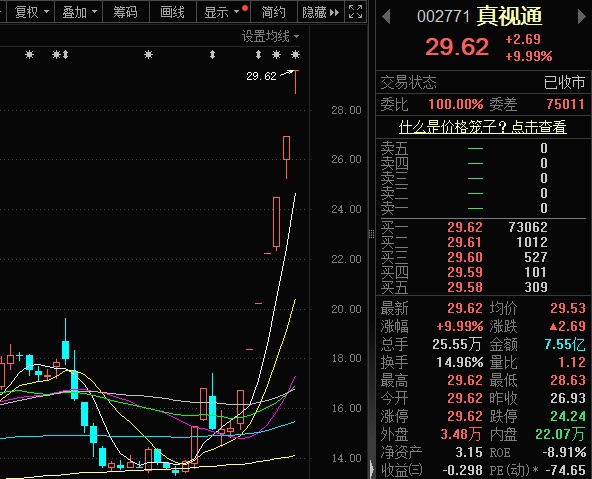Click 买三 volume 527
Screen dimensions: 592x479
536,257
